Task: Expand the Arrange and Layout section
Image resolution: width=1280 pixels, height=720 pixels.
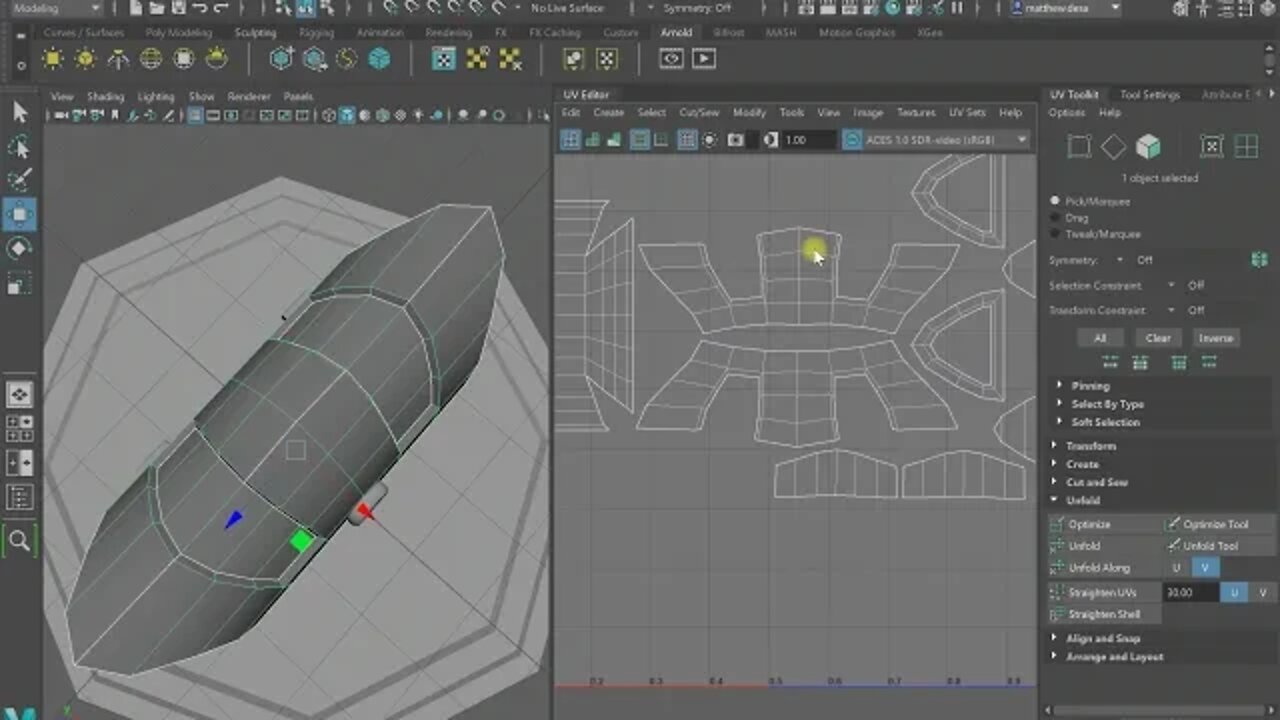Action: 1114,657
